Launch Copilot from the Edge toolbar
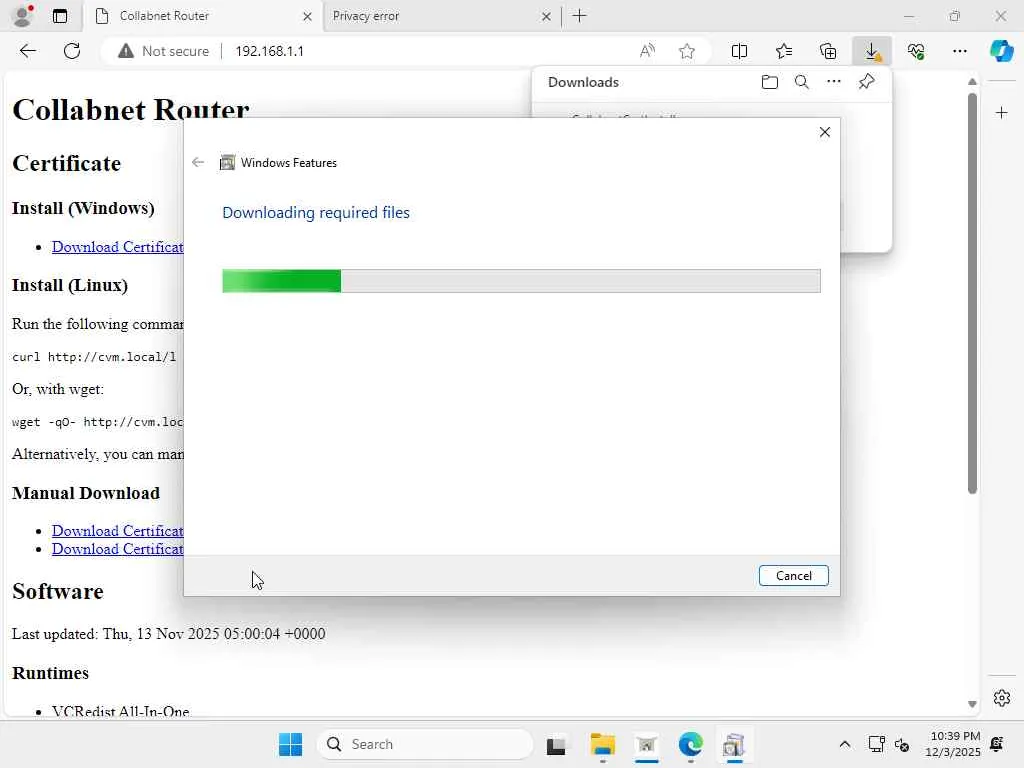This screenshot has height=768, width=1024. tap(1002, 51)
